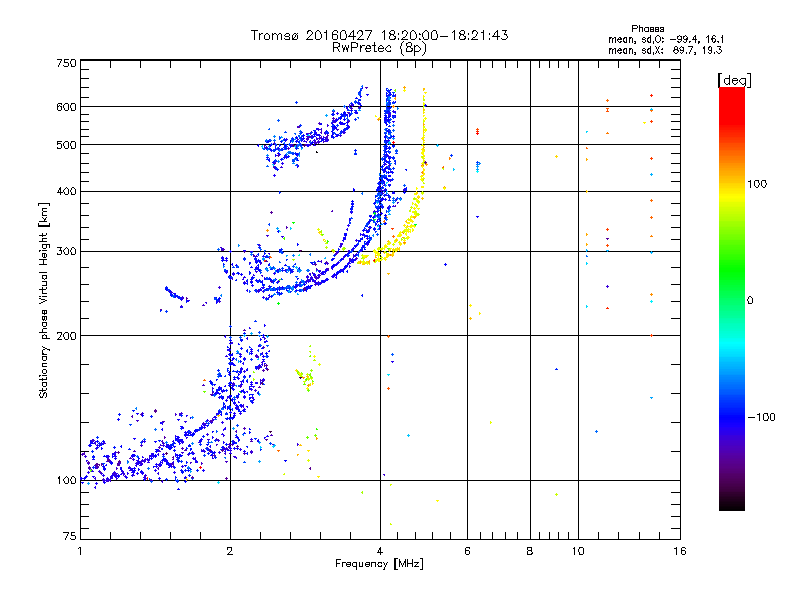
Task: Click the x-axis tick label '16'
Action: (680, 551)
